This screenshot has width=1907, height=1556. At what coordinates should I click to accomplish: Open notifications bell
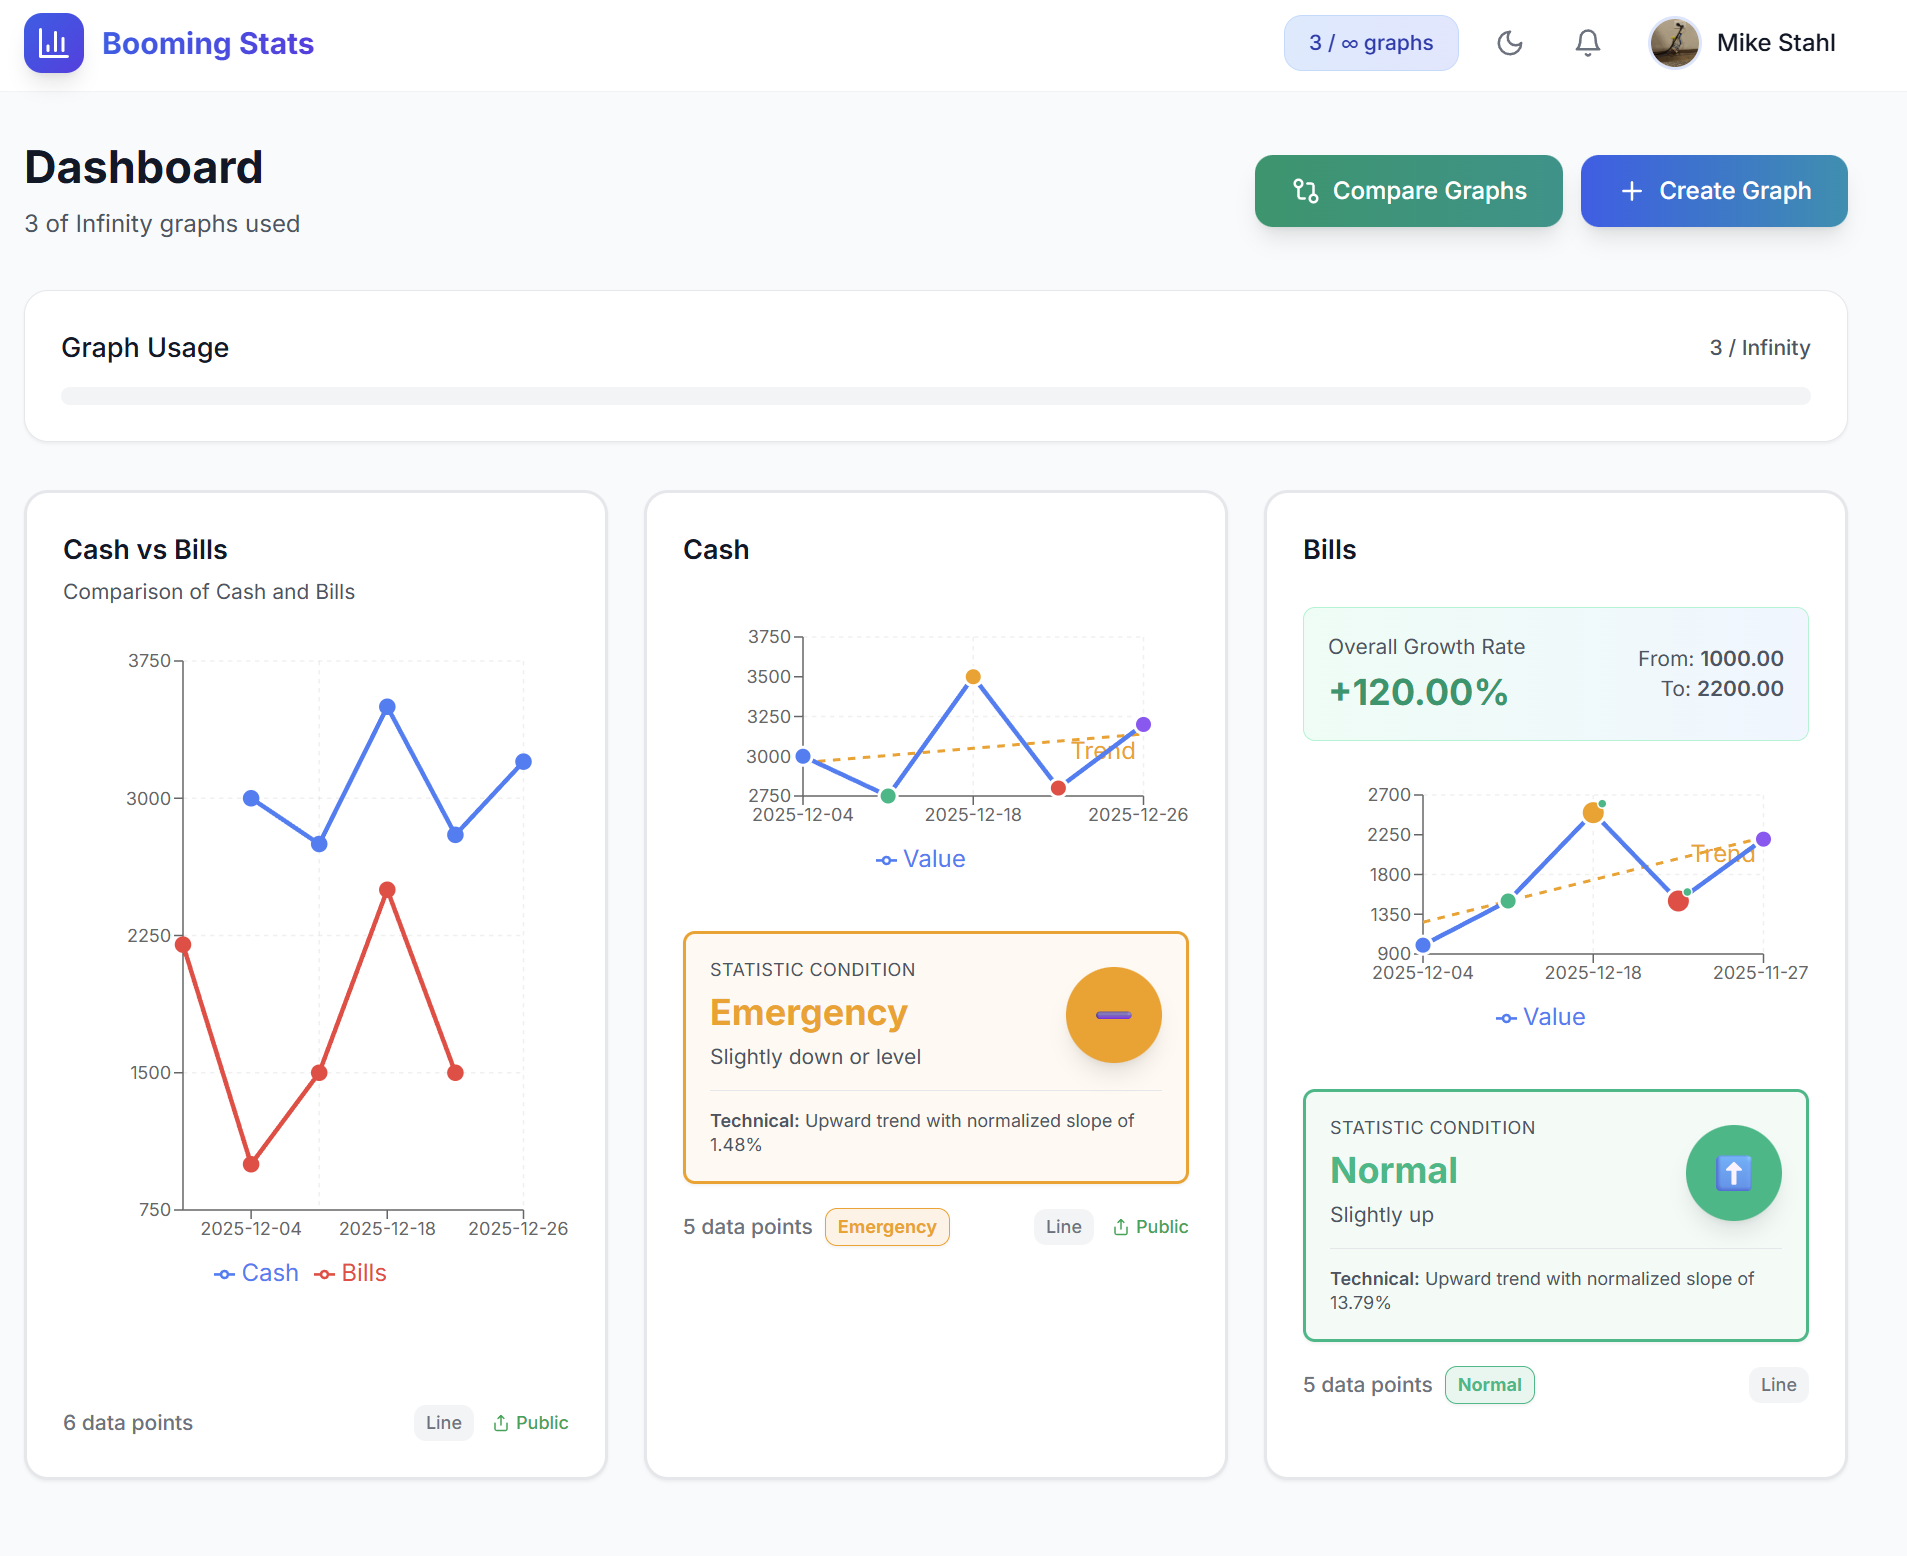(1587, 43)
